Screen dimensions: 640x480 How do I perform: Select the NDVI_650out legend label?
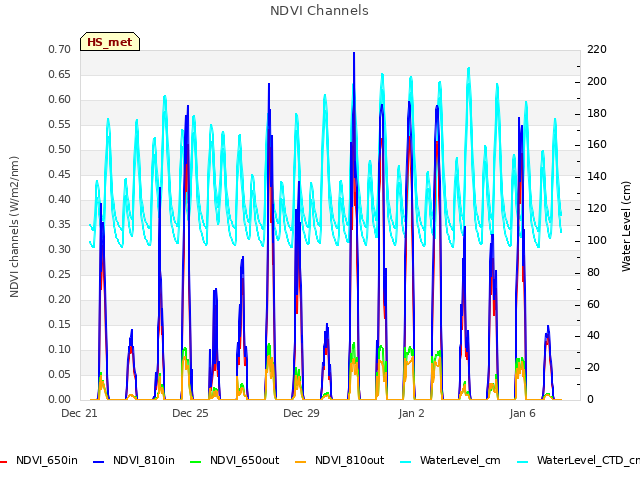click(244, 460)
